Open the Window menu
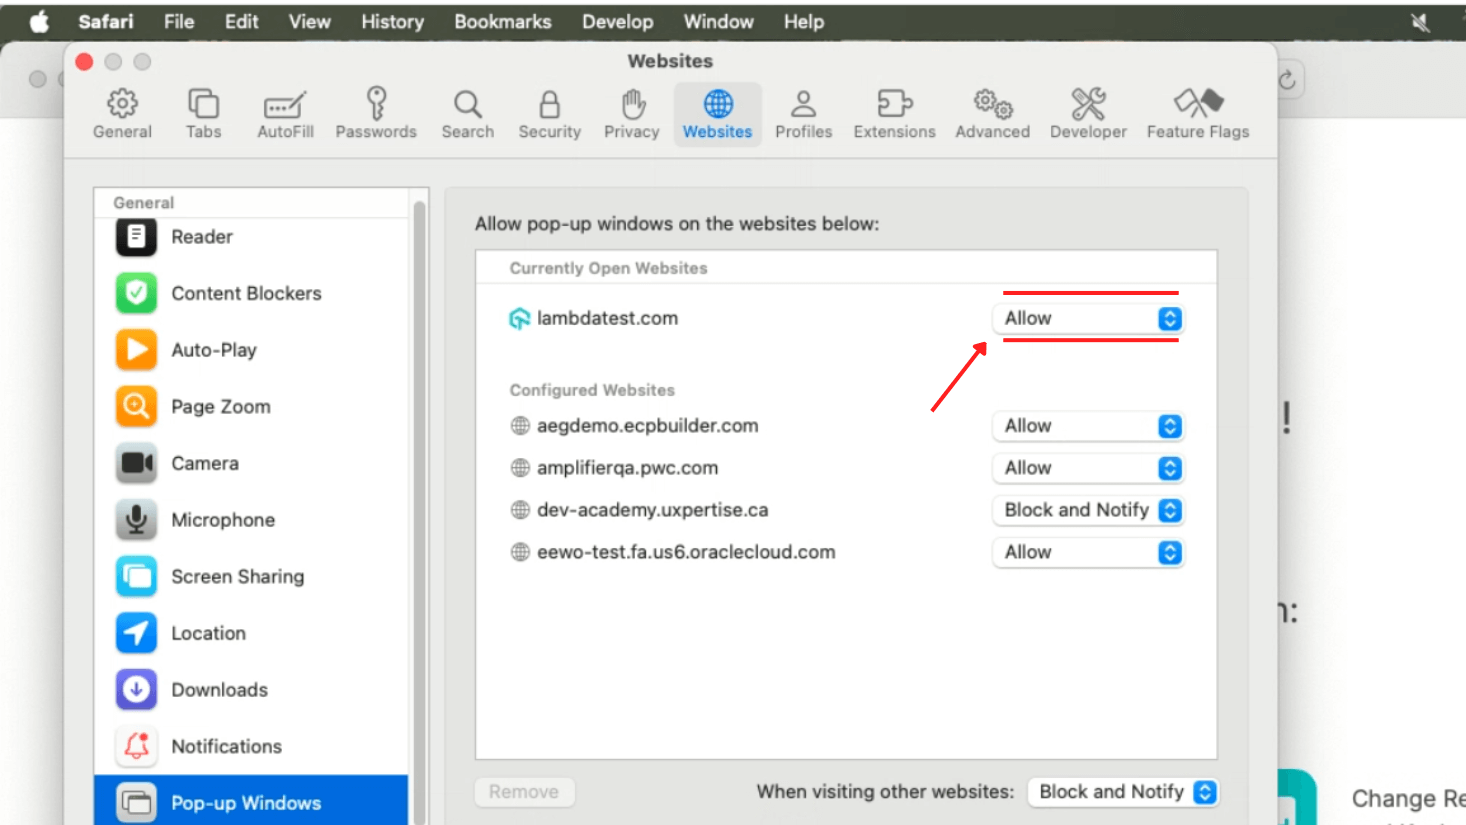The image size is (1466, 825). click(x=718, y=22)
